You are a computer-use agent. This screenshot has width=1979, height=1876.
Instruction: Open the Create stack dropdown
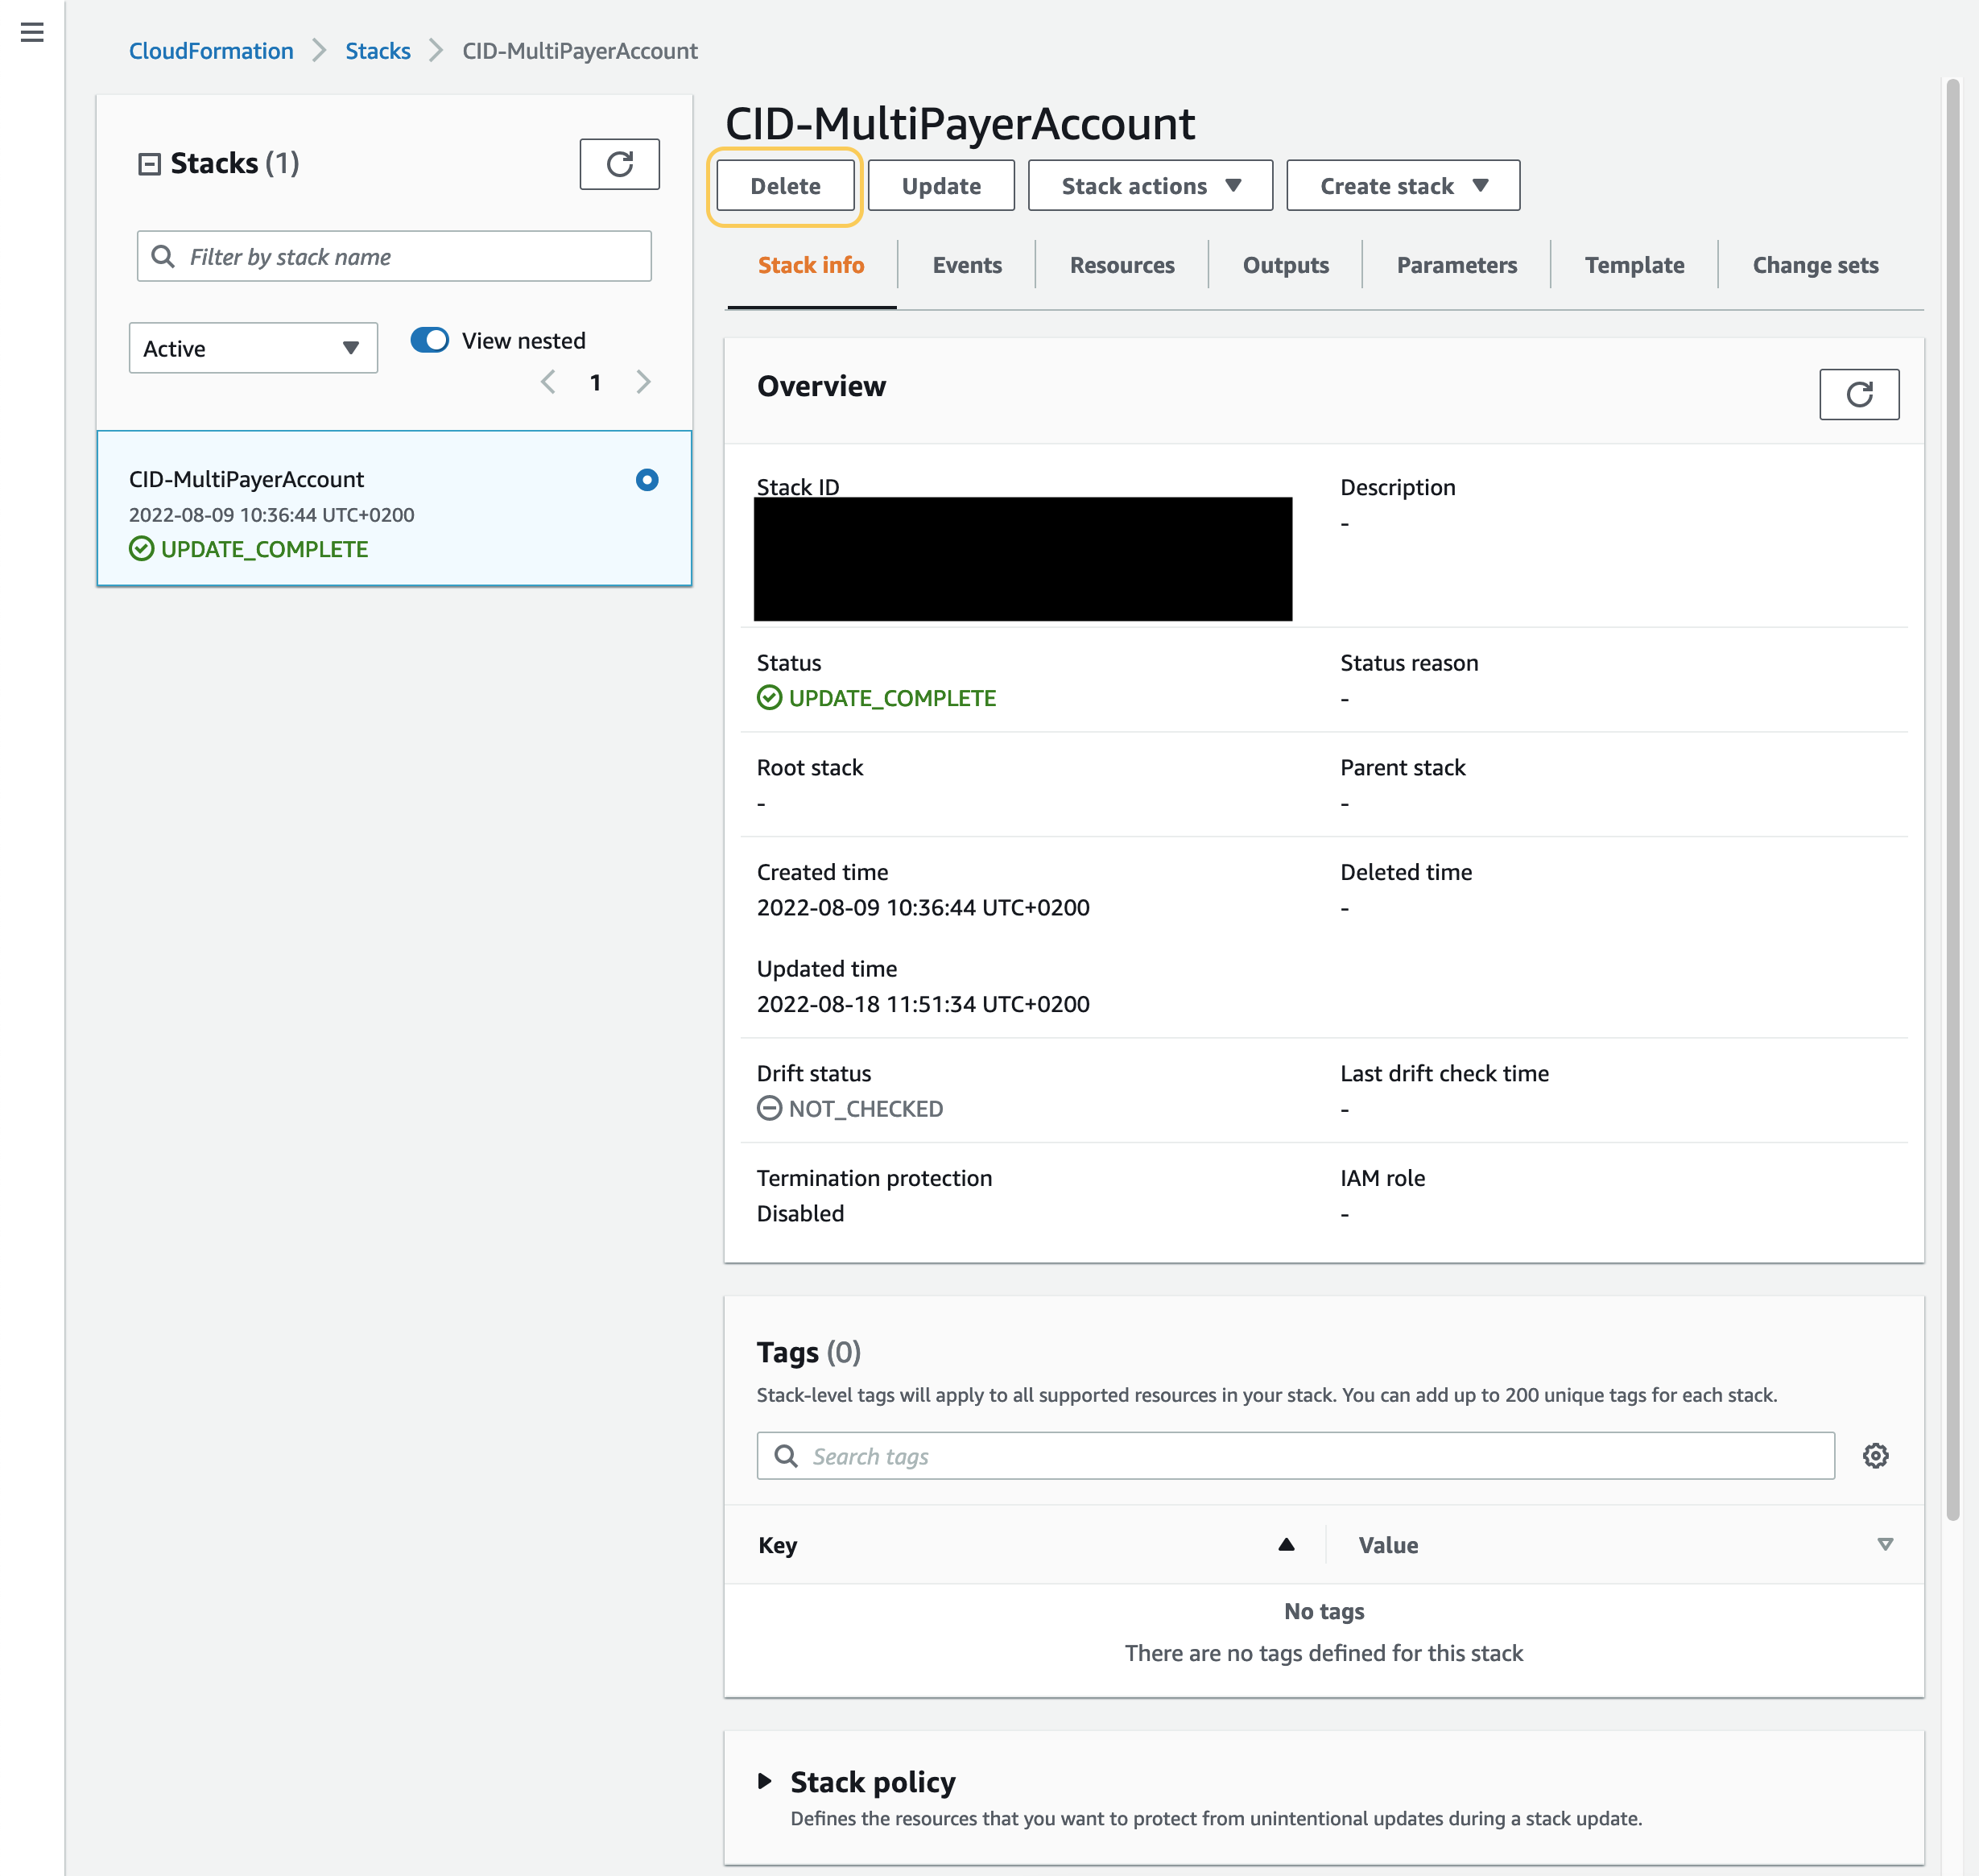[1401, 185]
